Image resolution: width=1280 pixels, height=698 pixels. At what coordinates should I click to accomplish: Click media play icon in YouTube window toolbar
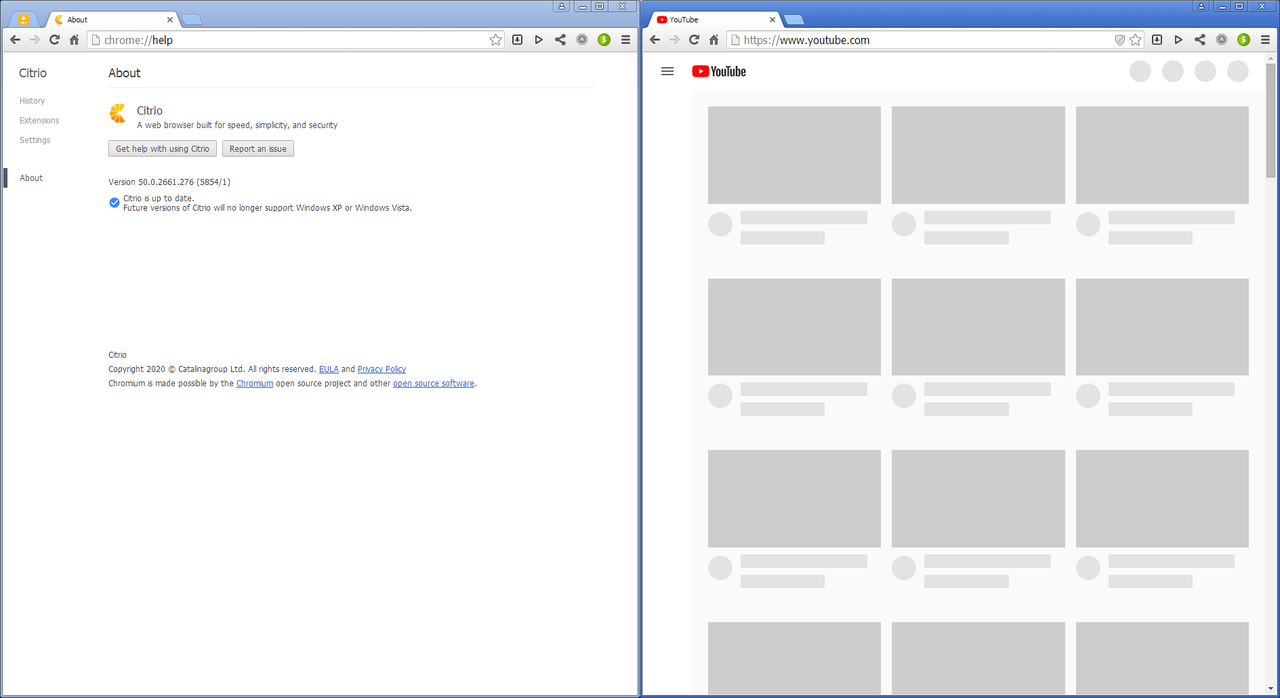[1178, 40]
